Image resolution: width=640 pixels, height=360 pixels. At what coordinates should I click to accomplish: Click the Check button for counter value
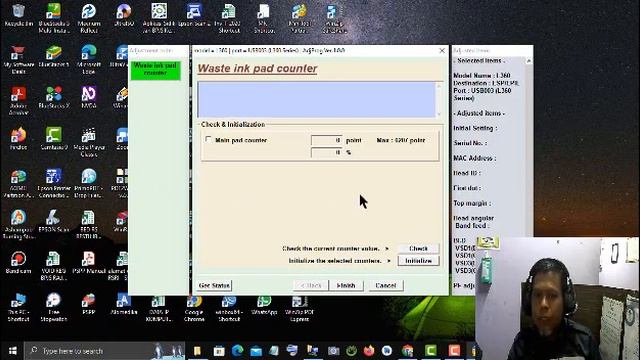coord(418,248)
